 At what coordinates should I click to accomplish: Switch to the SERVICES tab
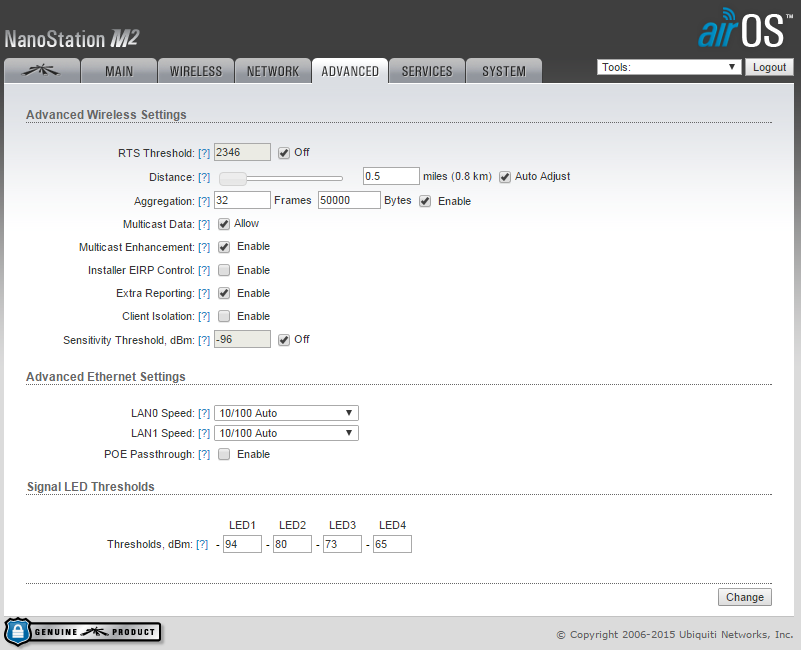427,71
